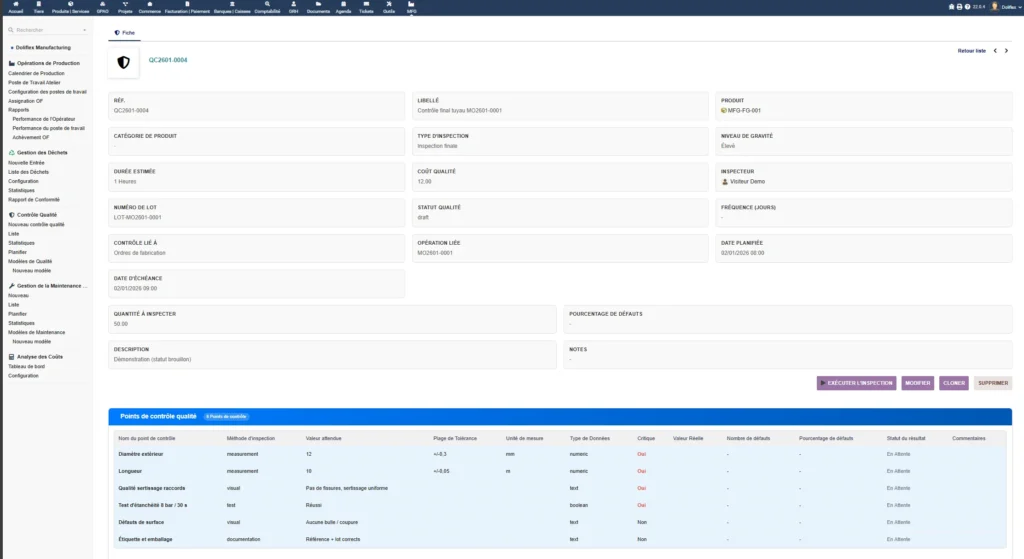Open Rapports section in sidebar
Screen dimensions: 1024x559
pyautogui.click(x=19, y=110)
